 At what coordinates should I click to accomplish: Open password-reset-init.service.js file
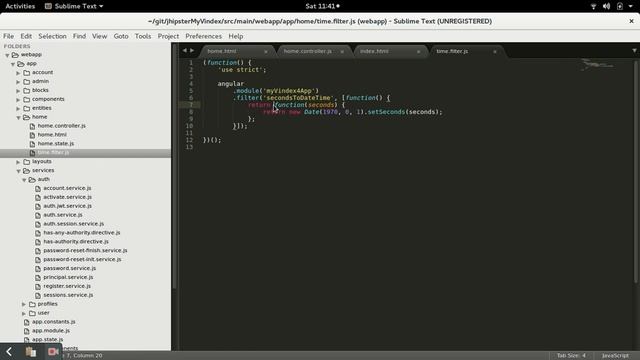(x=82, y=260)
